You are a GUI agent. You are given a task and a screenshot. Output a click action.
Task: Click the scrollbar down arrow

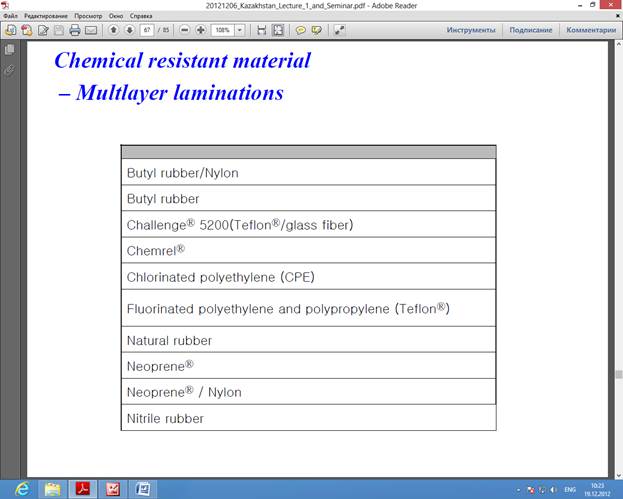click(x=619, y=475)
